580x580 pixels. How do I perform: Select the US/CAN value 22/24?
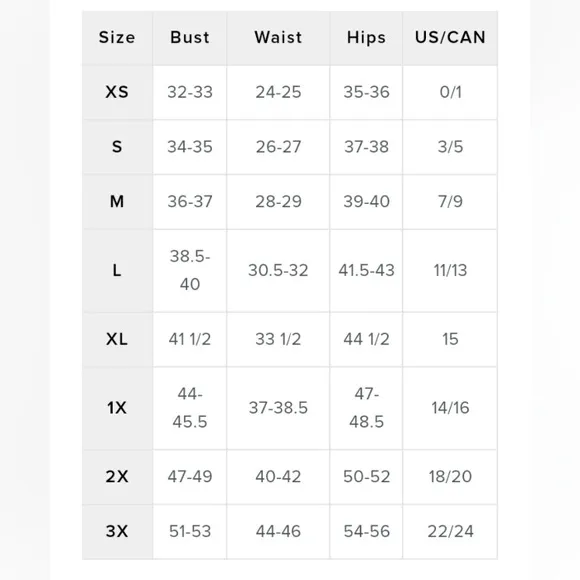coord(450,531)
